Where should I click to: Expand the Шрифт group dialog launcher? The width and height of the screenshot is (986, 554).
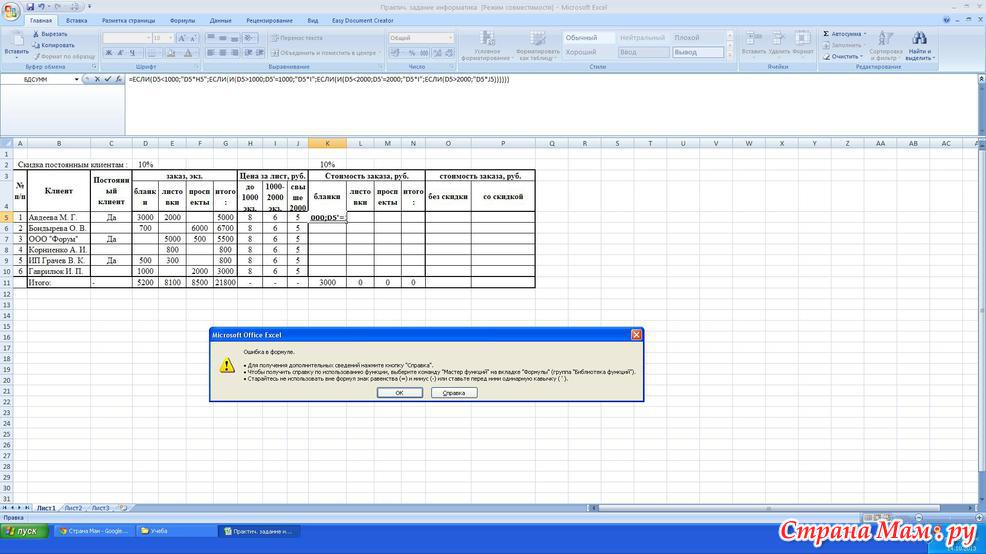(196, 67)
